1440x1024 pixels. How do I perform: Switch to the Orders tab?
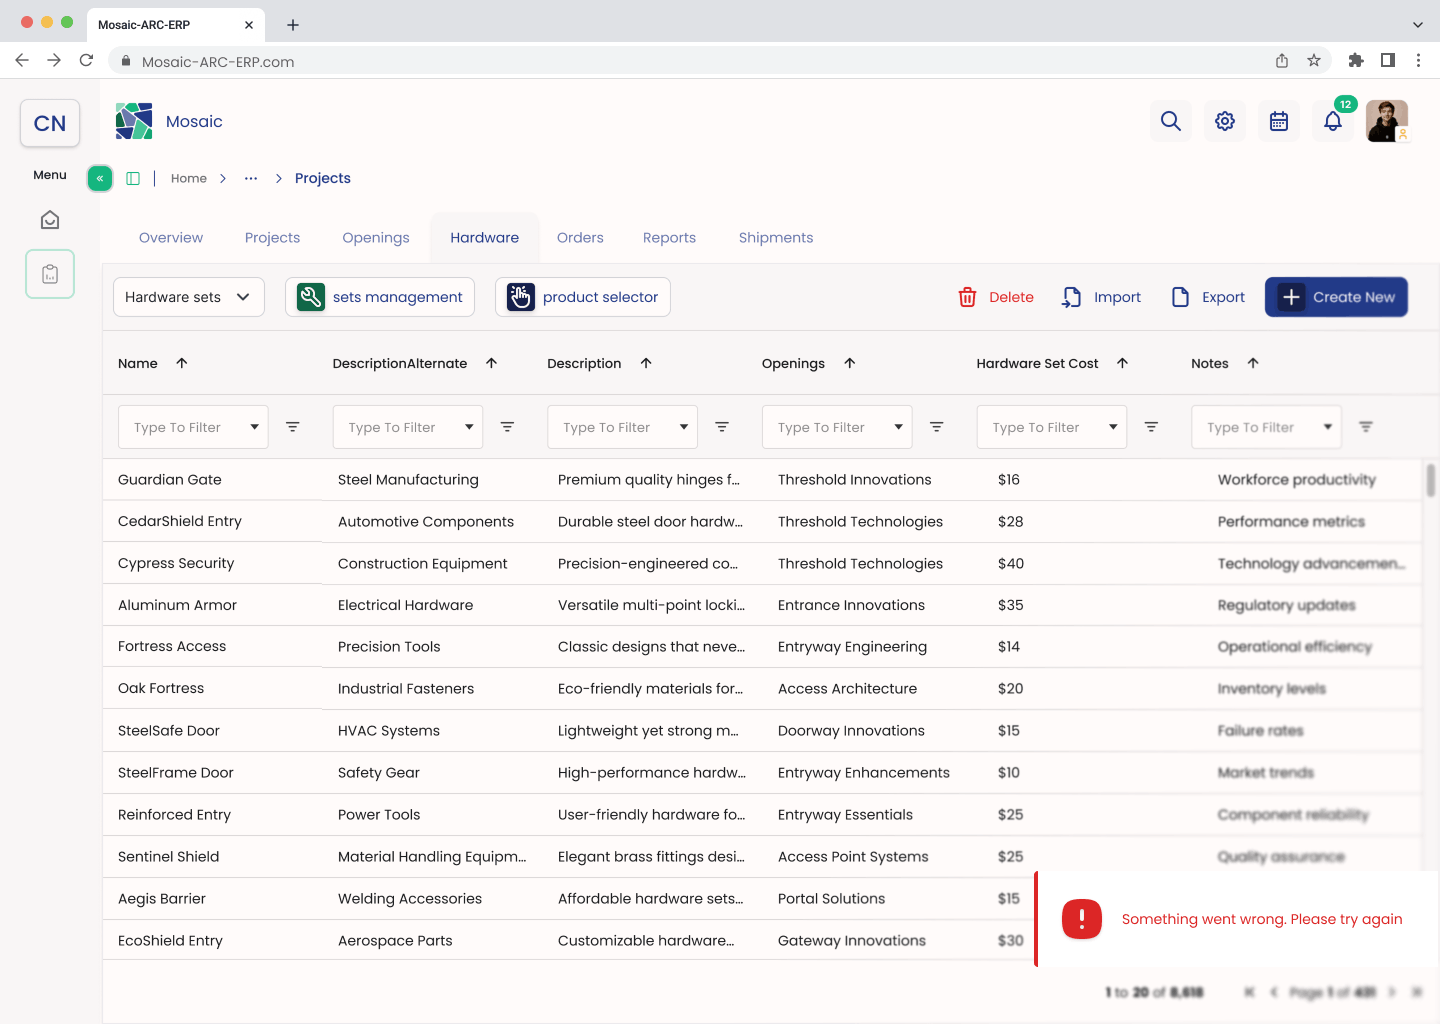point(580,238)
